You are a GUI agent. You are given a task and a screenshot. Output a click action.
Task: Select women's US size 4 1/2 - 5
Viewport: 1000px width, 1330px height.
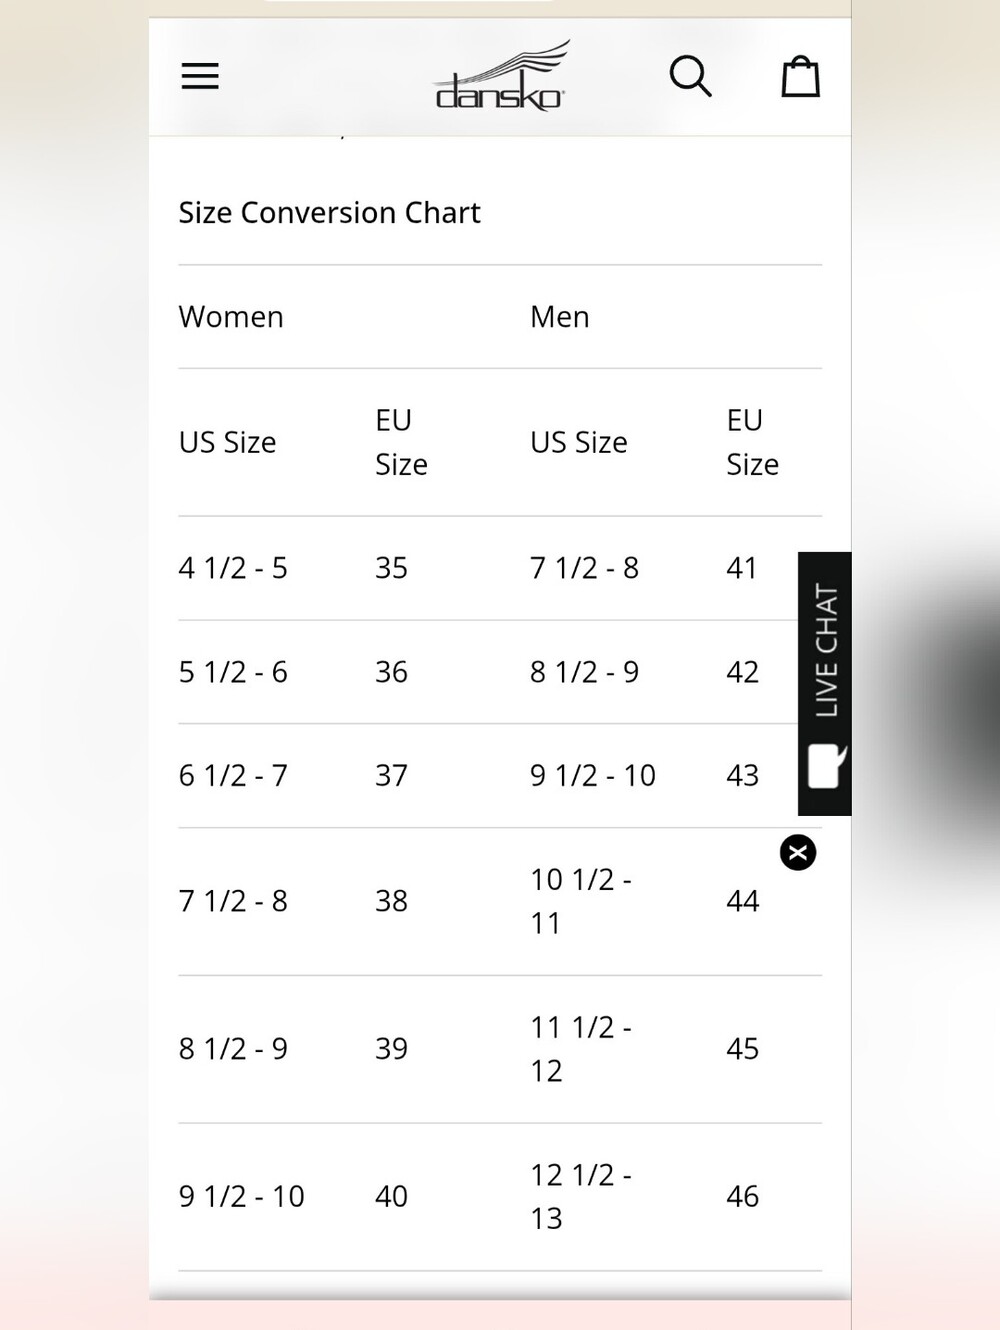pos(233,568)
